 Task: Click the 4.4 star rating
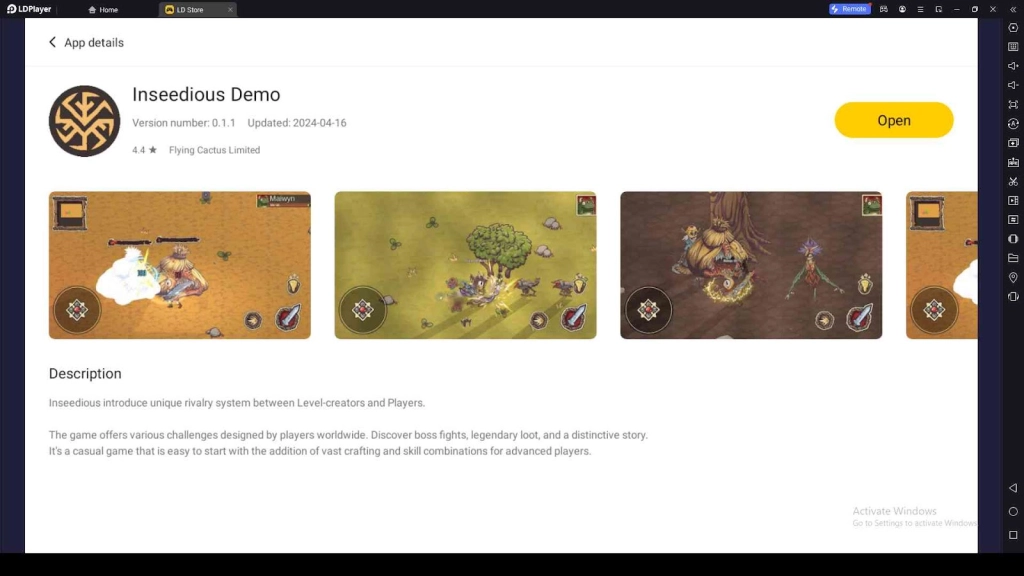[x=144, y=150]
